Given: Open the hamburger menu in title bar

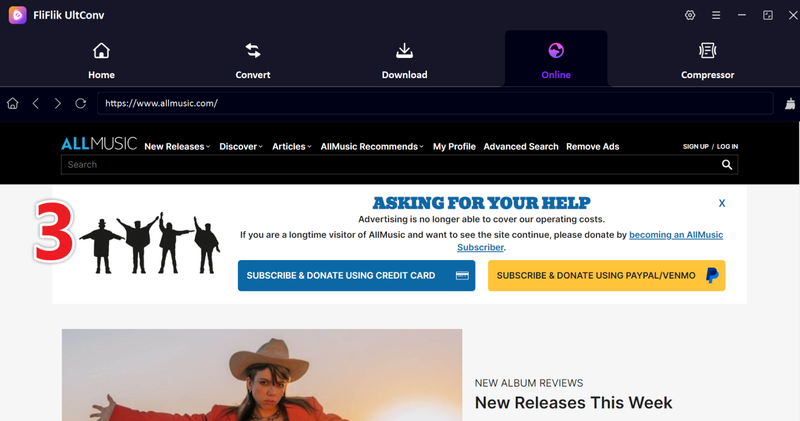Looking at the screenshot, I should click(716, 15).
